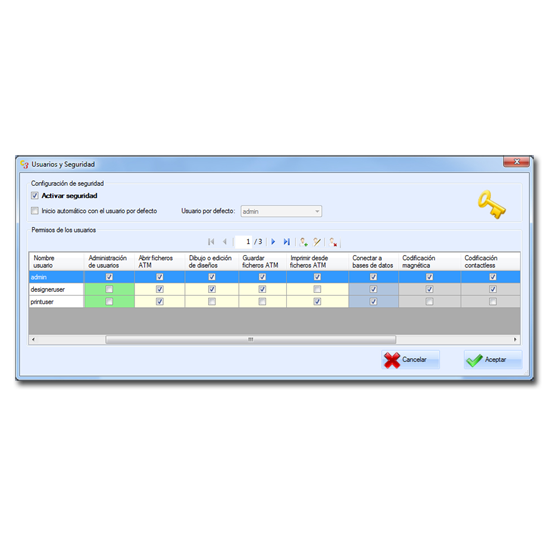Click the Cancelar button
Image resolution: width=550 pixels, height=550 pixels.
(x=410, y=360)
